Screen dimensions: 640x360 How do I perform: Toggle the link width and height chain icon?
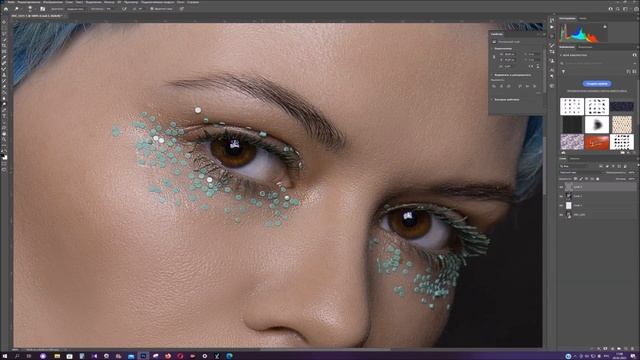(494, 57)
